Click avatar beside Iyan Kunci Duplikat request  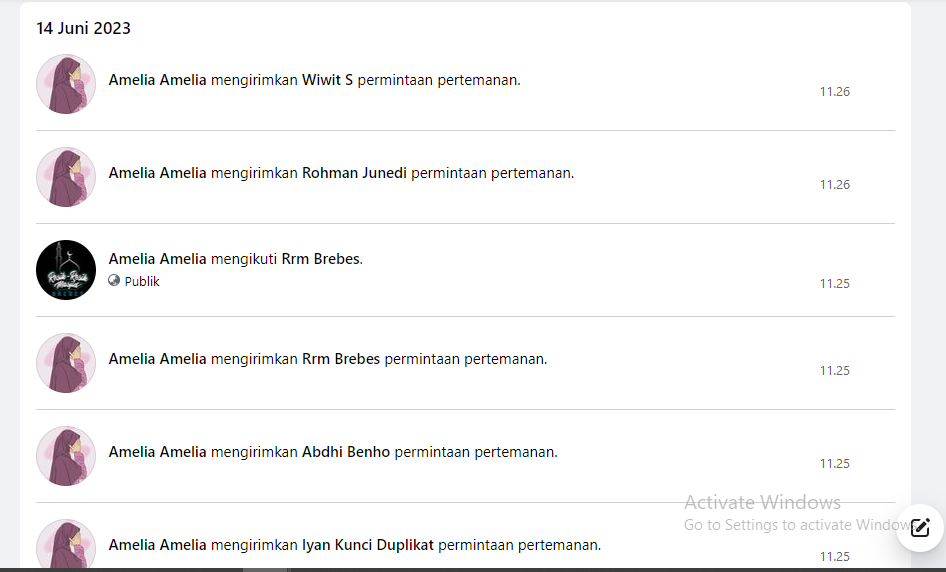66,544
